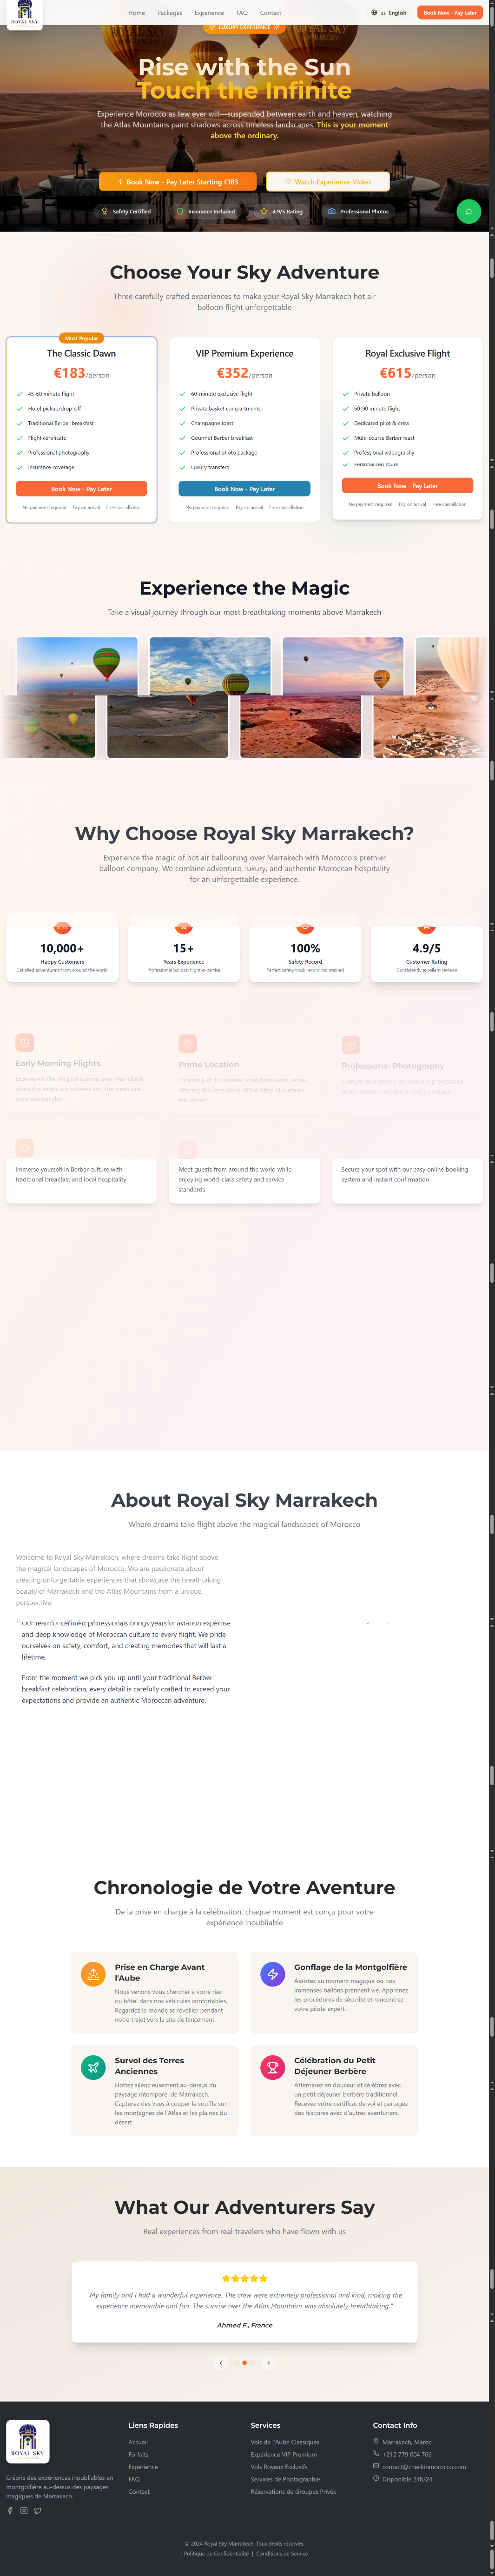
Task: Show next testimonial with right chevron
Action: (268, 2362)
